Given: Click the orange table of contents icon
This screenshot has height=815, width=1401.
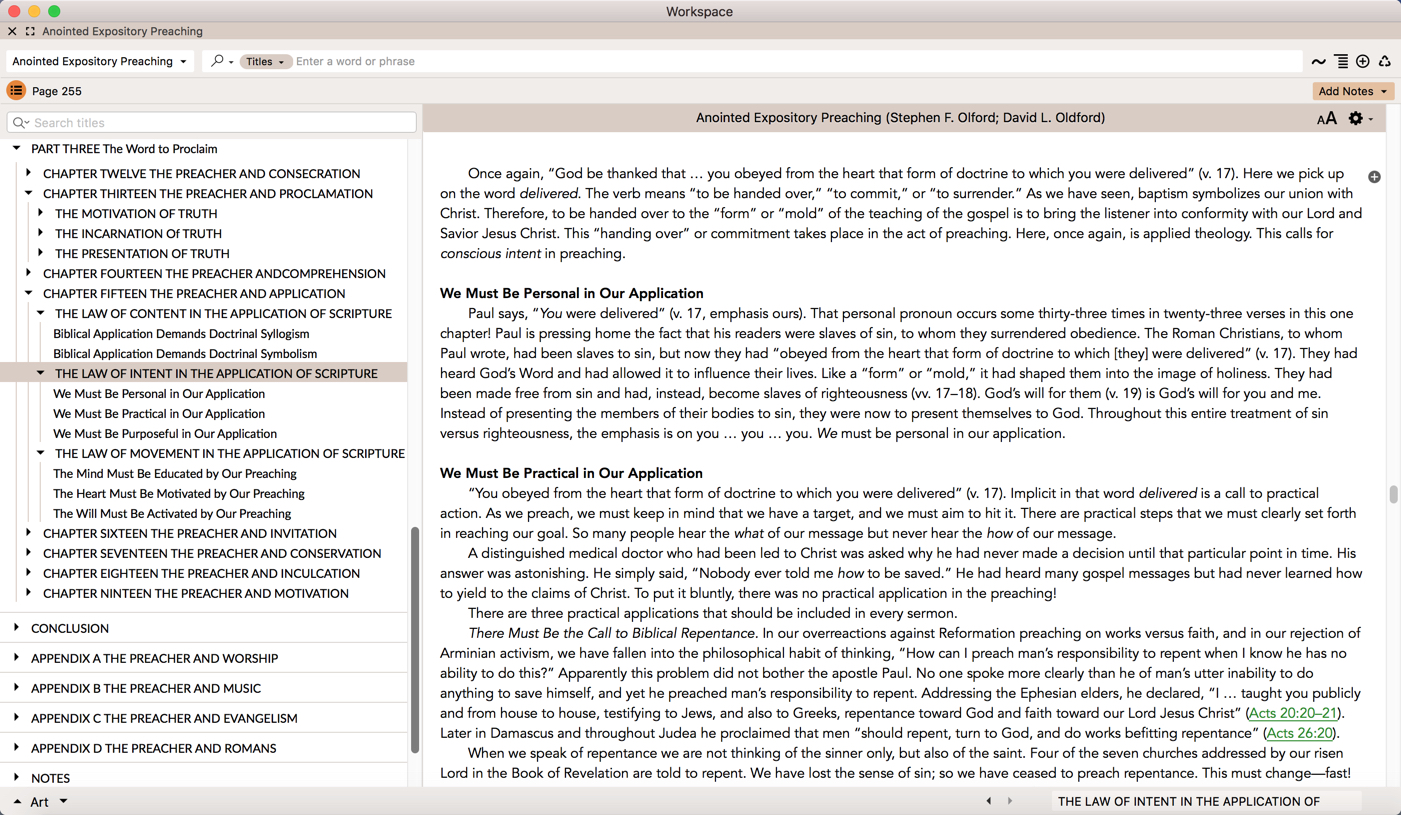Looking at the screenshot, I should point(16,91).
